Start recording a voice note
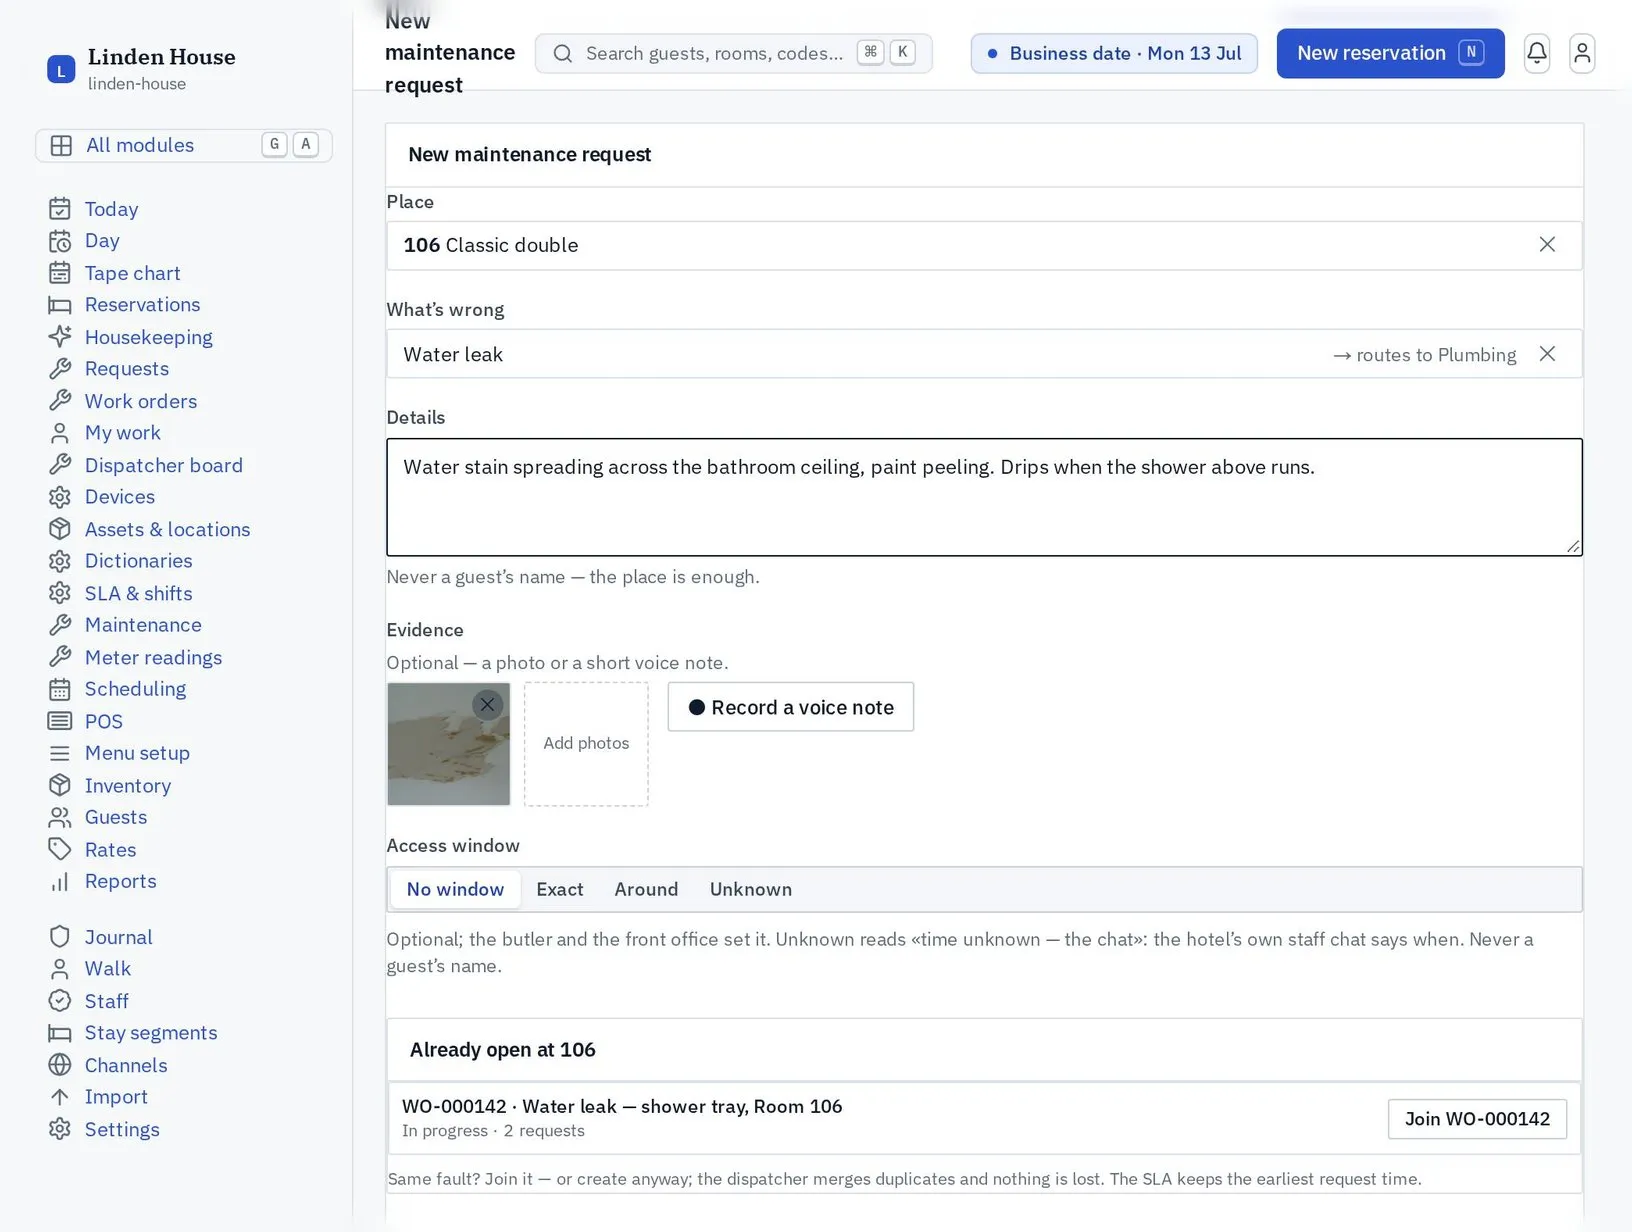The height and width of the screenshot is (1232, 1632). tap(790, 707)
